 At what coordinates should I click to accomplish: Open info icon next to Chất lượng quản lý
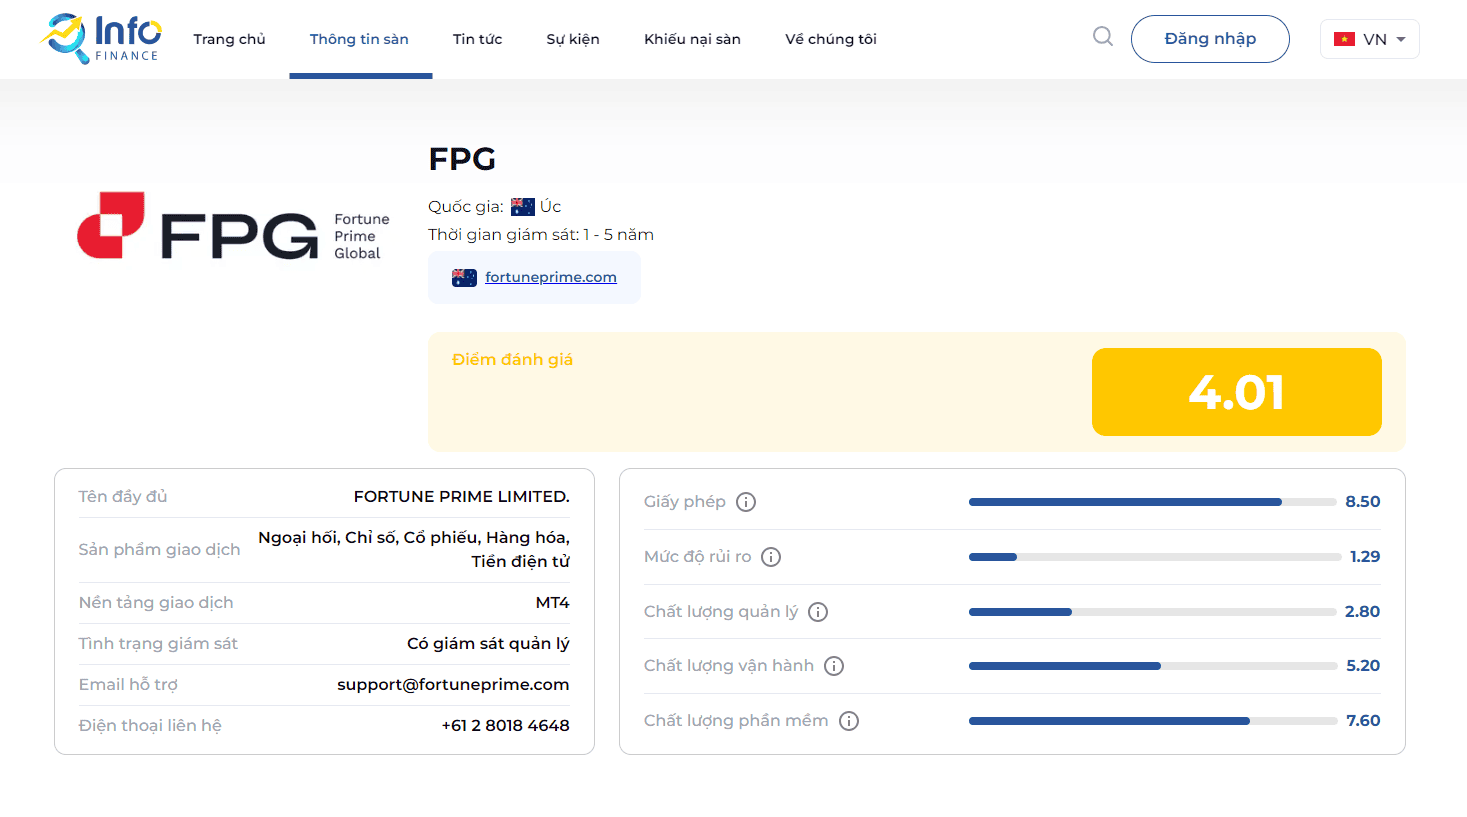tap(818, 612)
